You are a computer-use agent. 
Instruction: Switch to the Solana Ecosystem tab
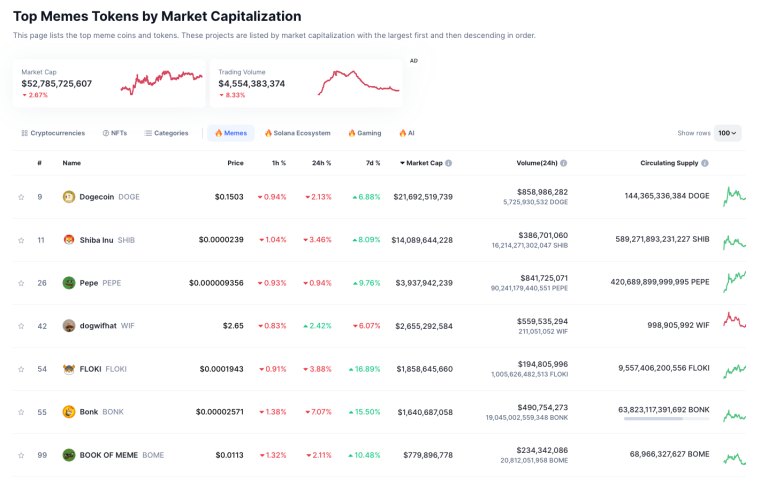(297, 133)
